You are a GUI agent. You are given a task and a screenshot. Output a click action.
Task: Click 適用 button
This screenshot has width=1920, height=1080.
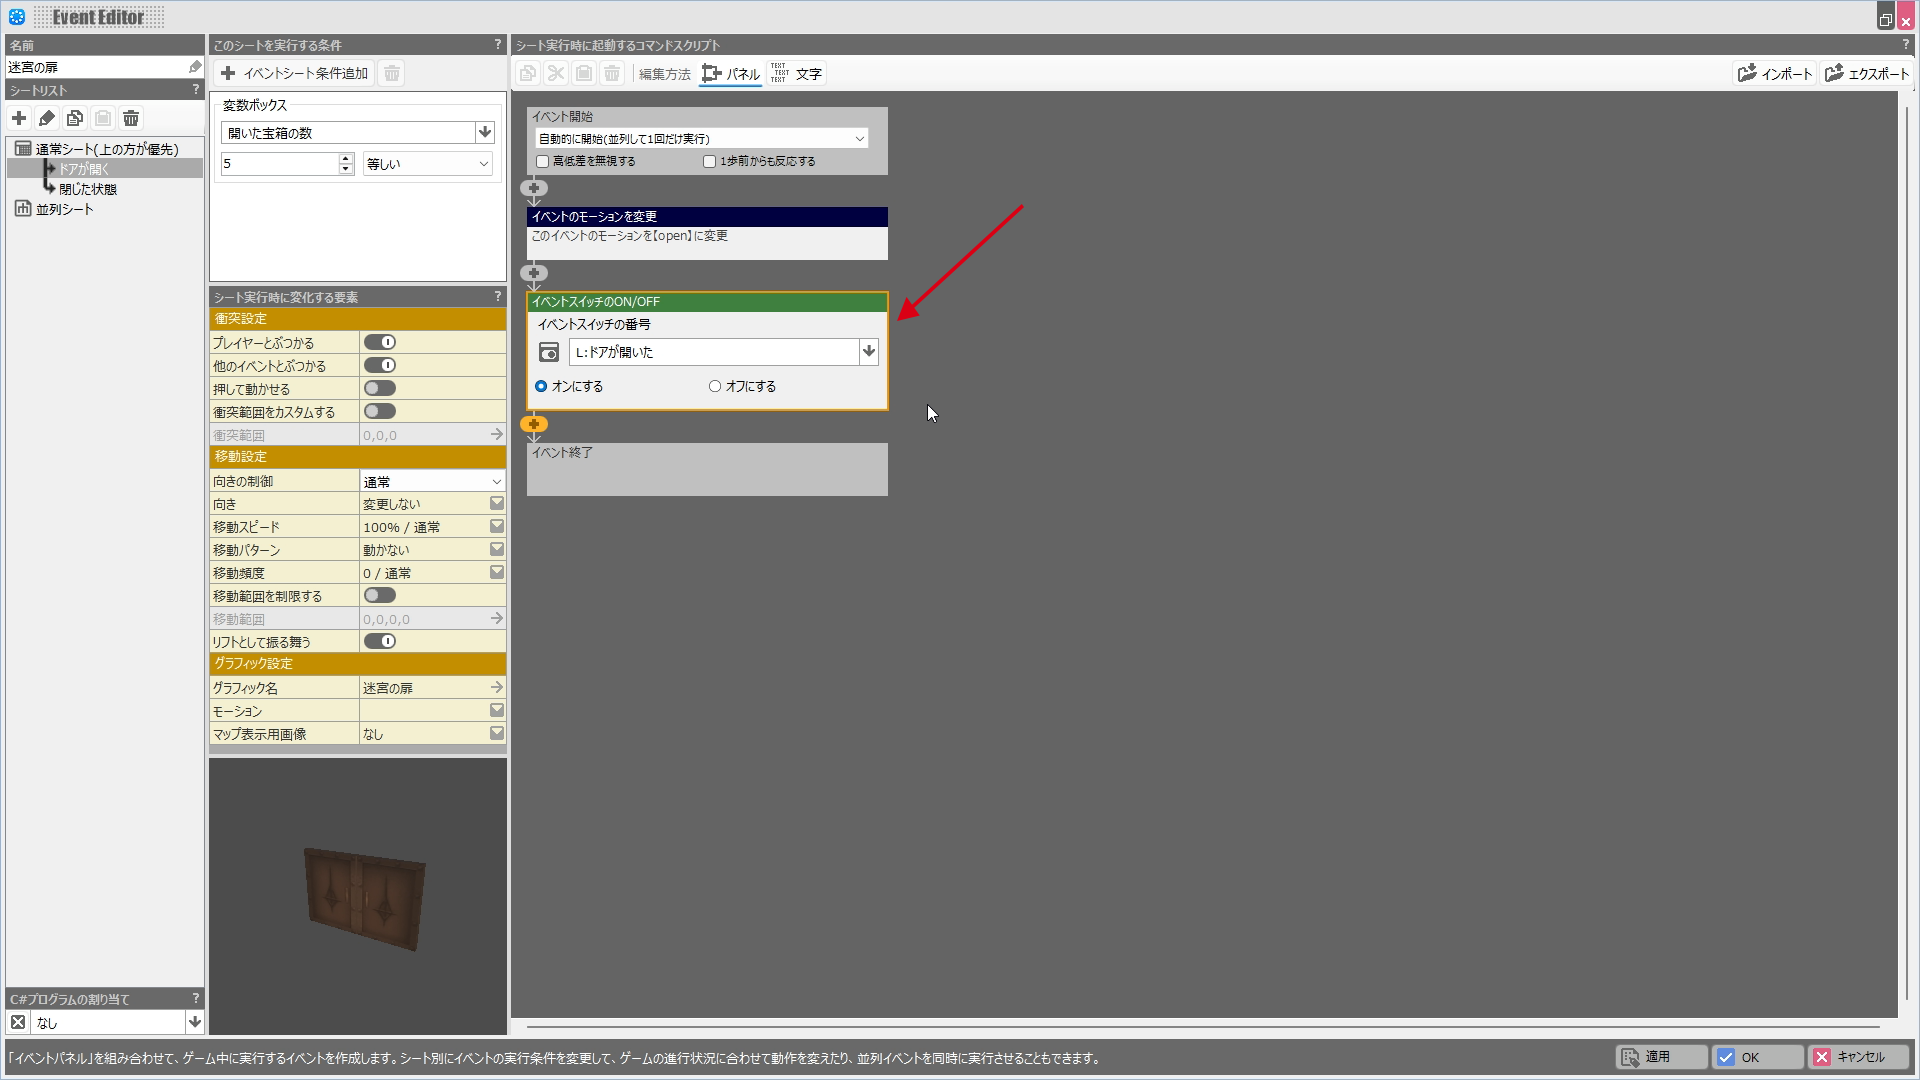click(x=1661, y=1057)
